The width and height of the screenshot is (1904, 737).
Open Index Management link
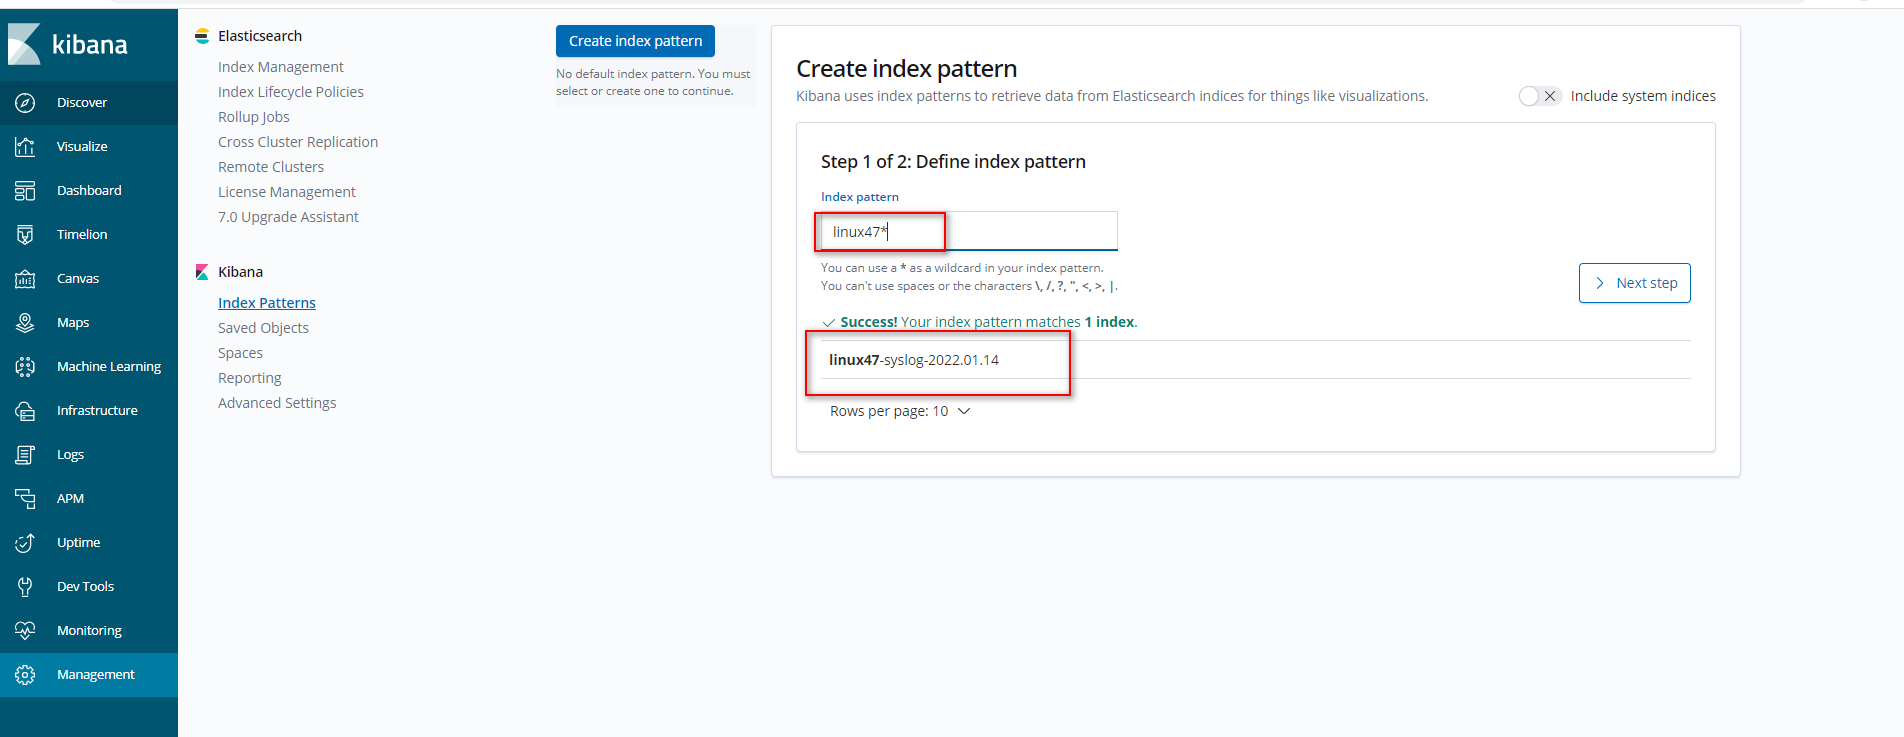click(x=281, y=67)
